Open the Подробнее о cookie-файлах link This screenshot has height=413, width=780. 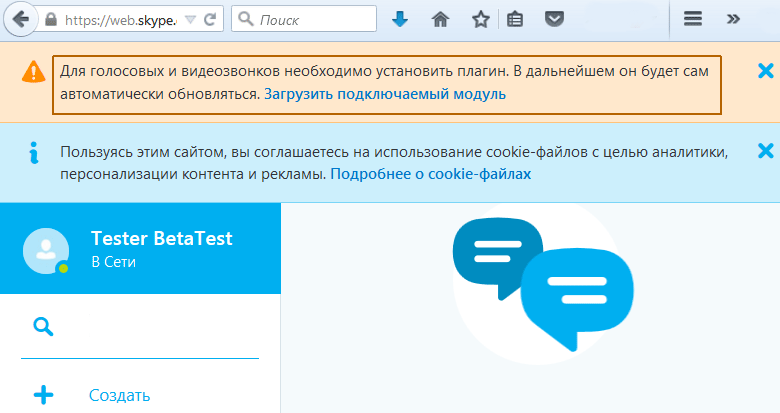click(x=431, y=173)
